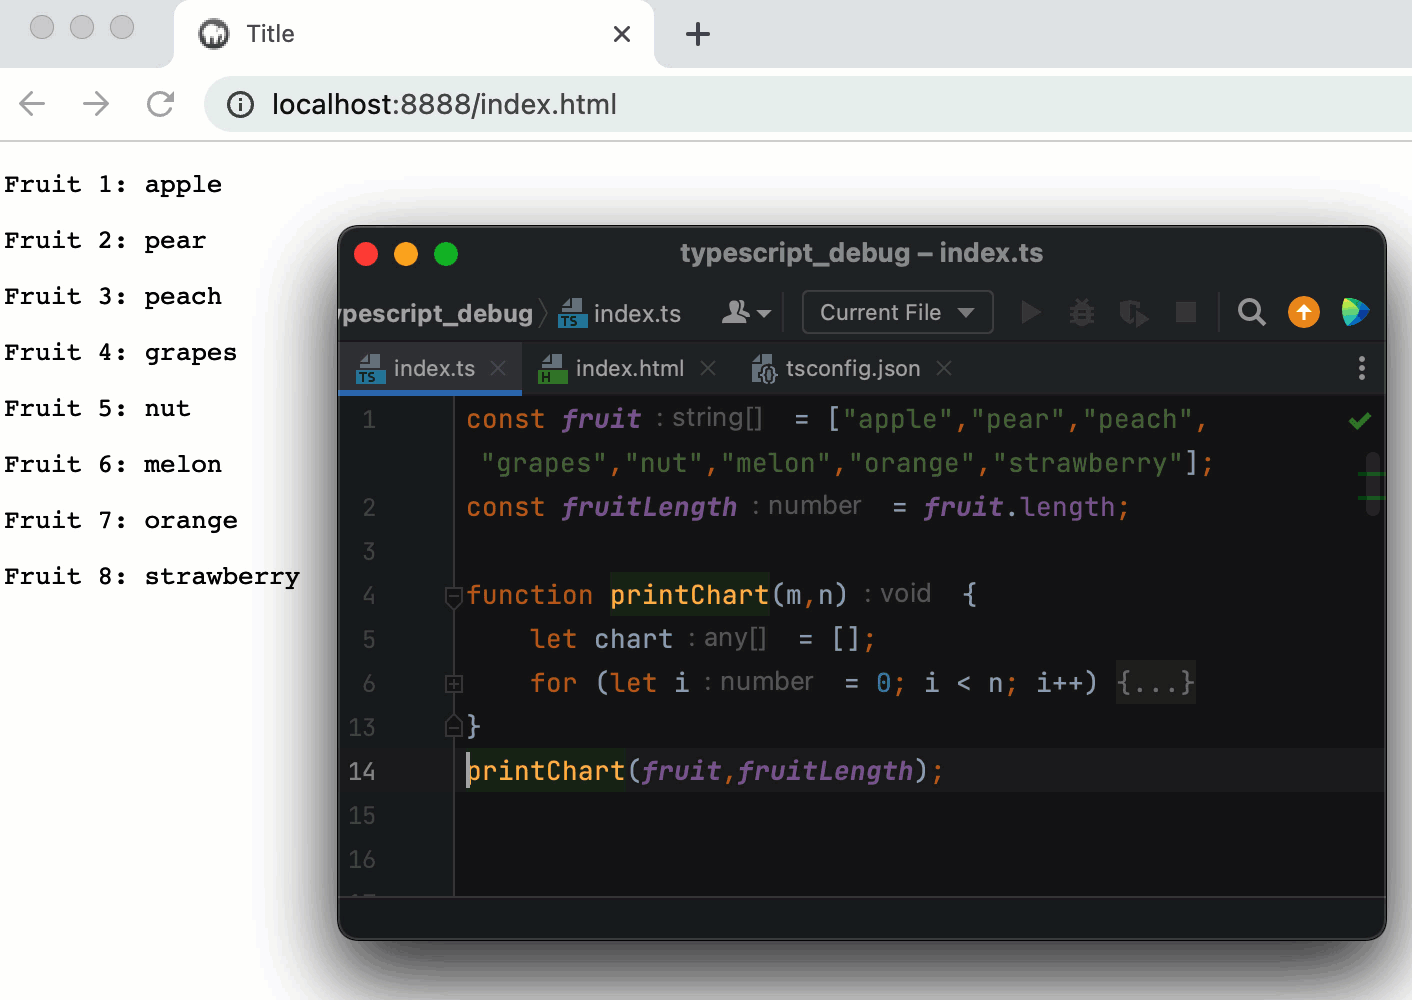Switch to the tsconfig.json editor tab
The height and width of the screenshot is (1000, 1412).
point(851,368)
